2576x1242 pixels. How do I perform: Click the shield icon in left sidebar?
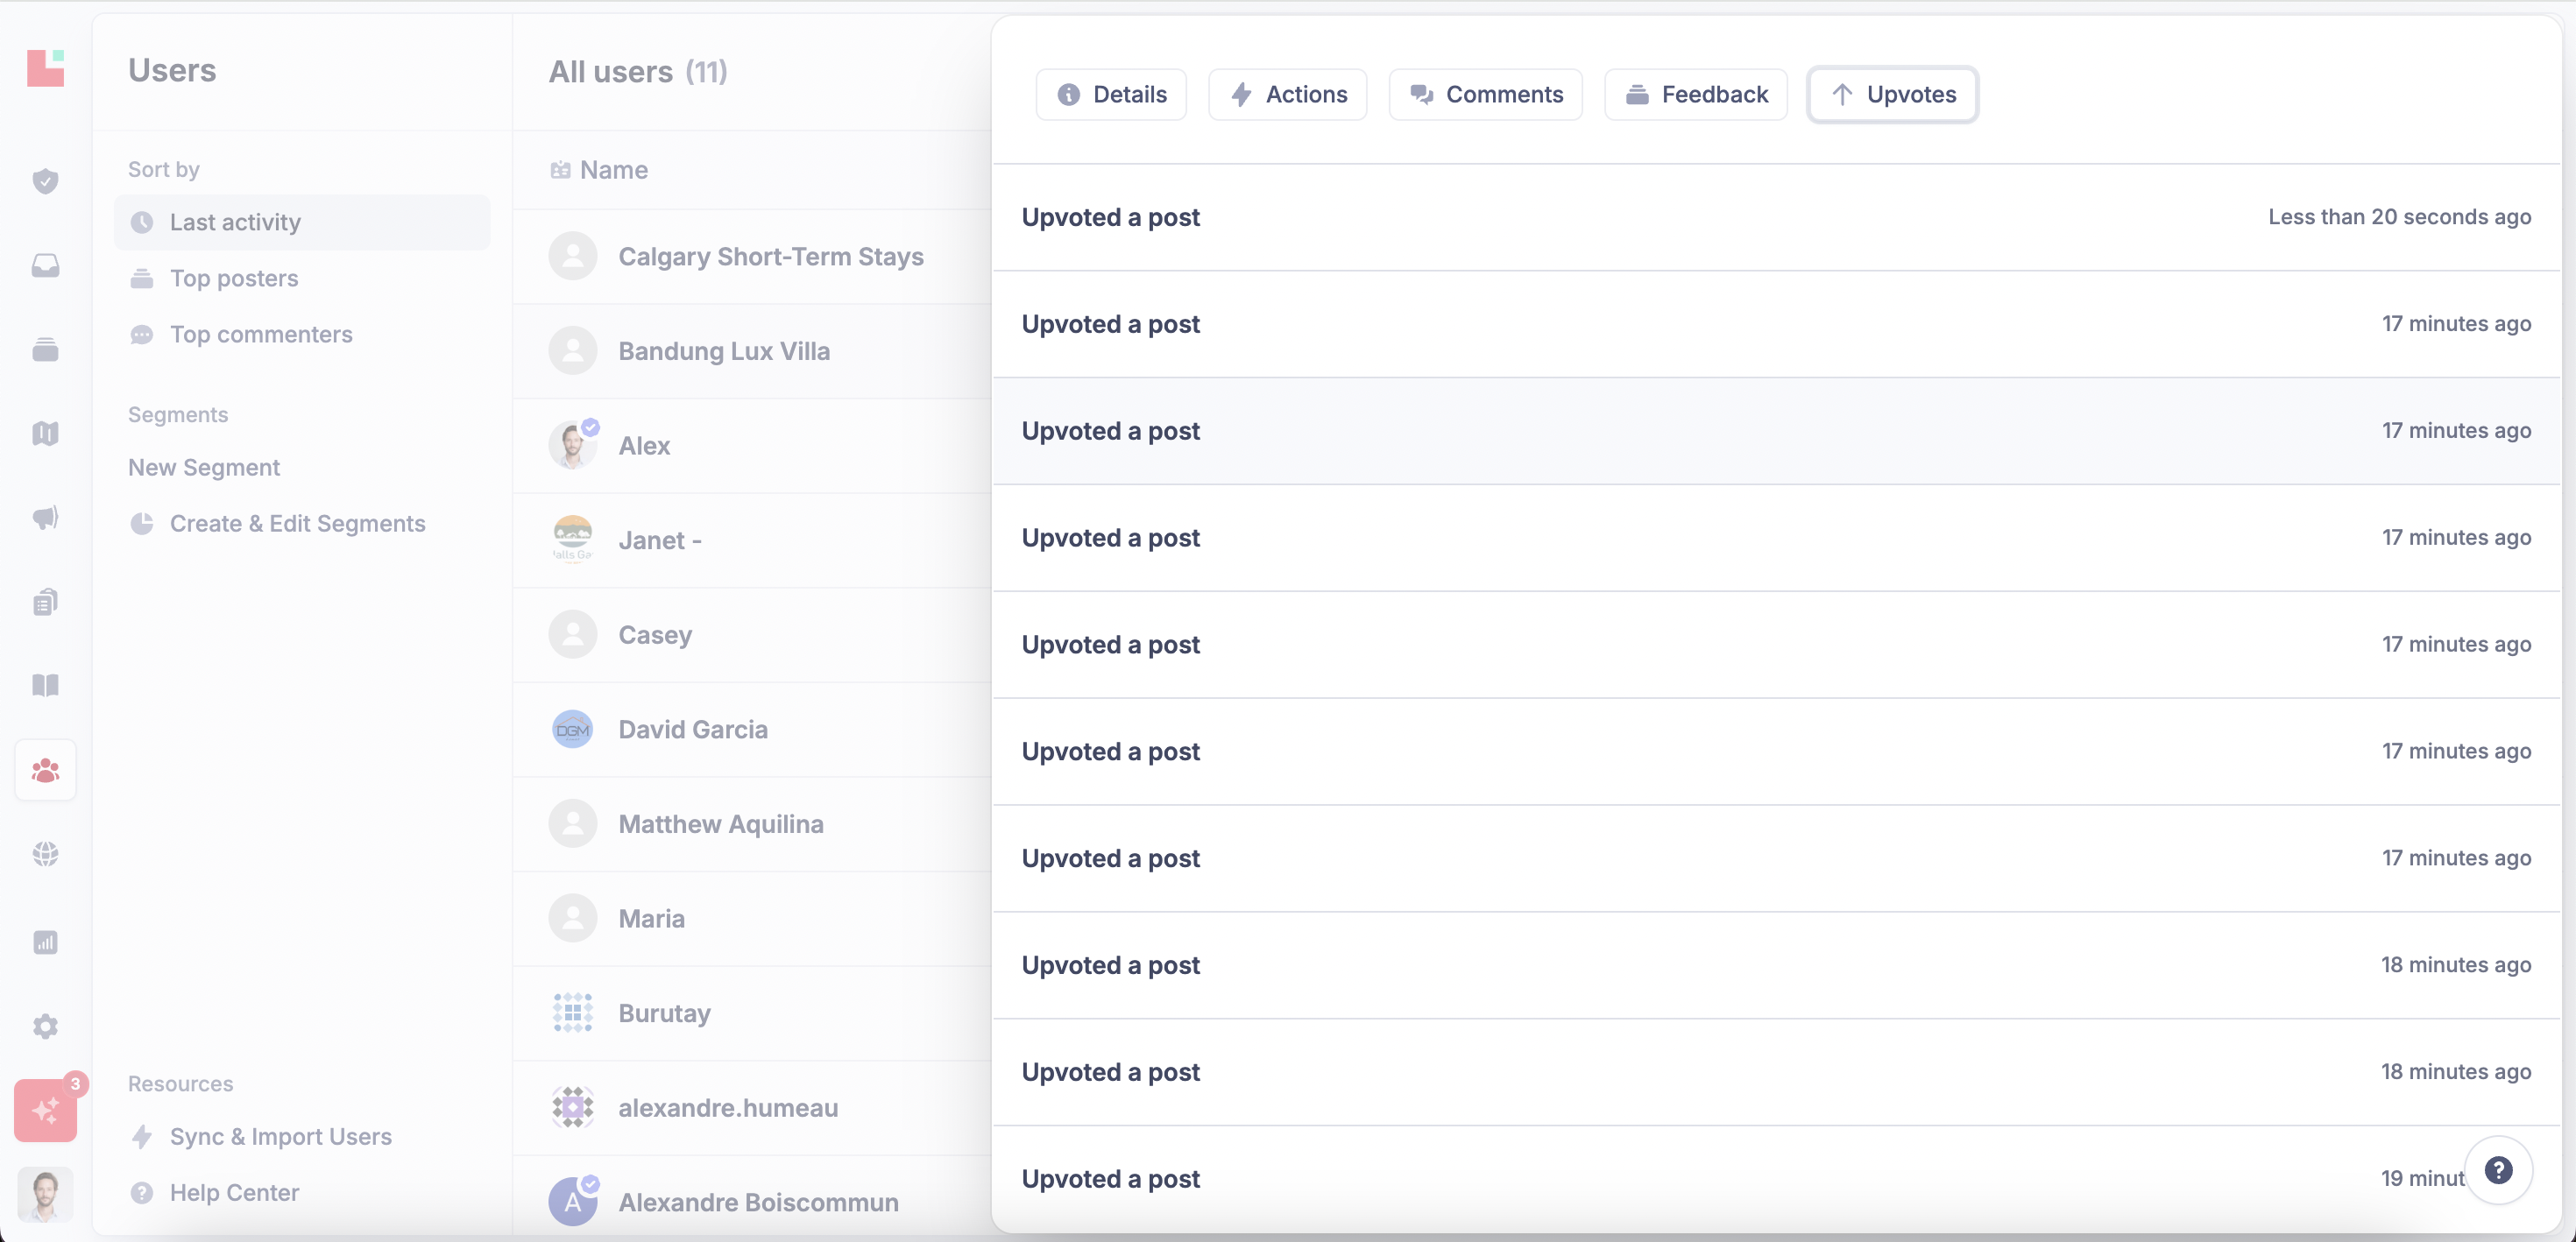pyautogui.click(x=45, y=181)
